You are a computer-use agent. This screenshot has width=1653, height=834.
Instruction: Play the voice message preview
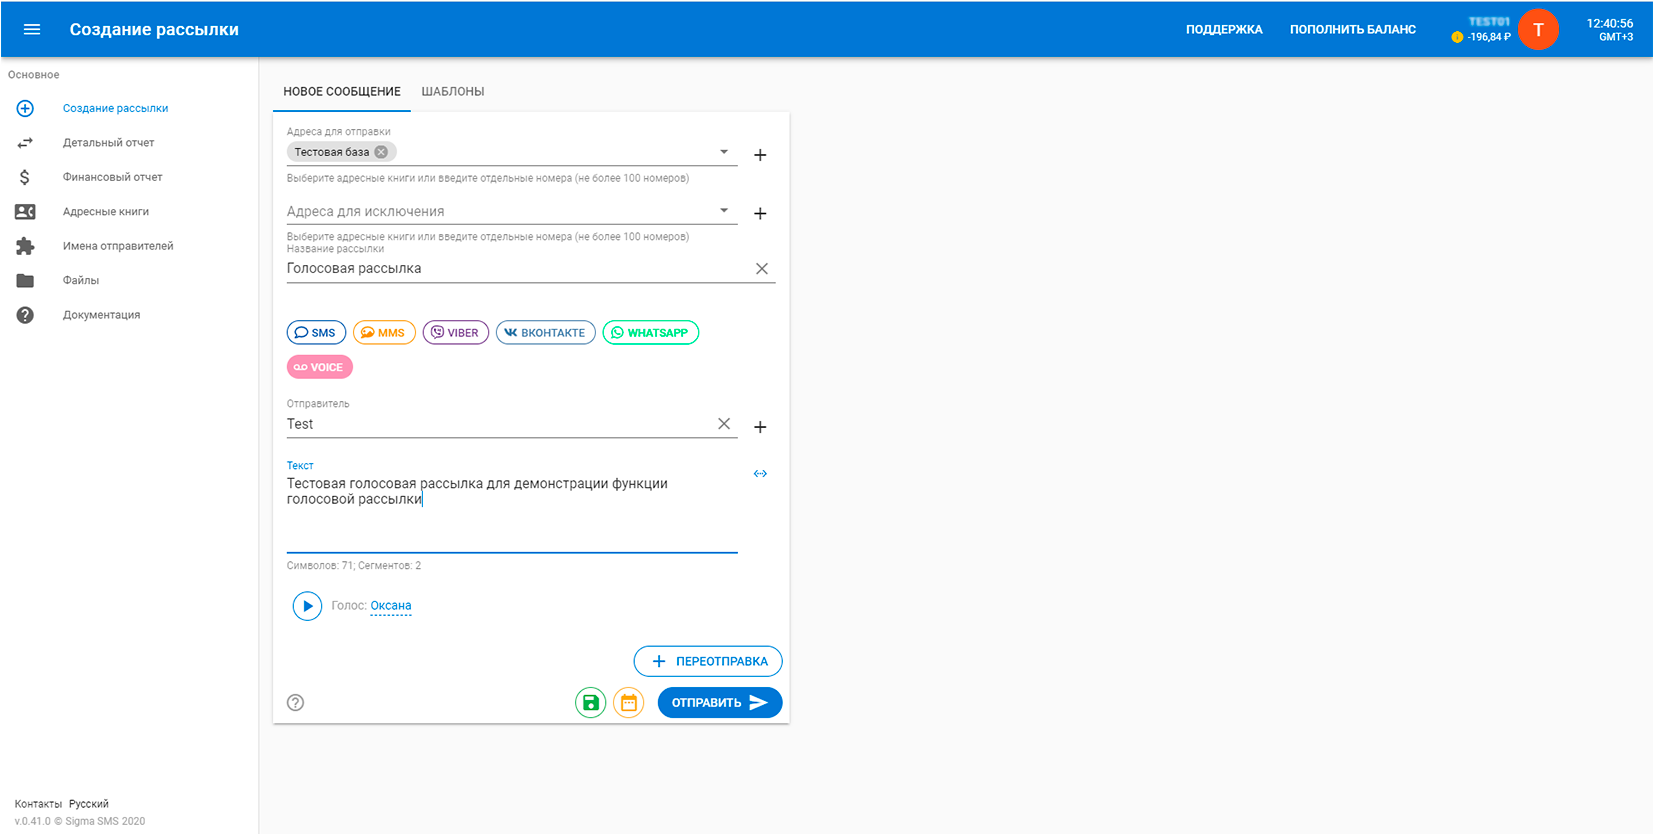coord(307,606)
